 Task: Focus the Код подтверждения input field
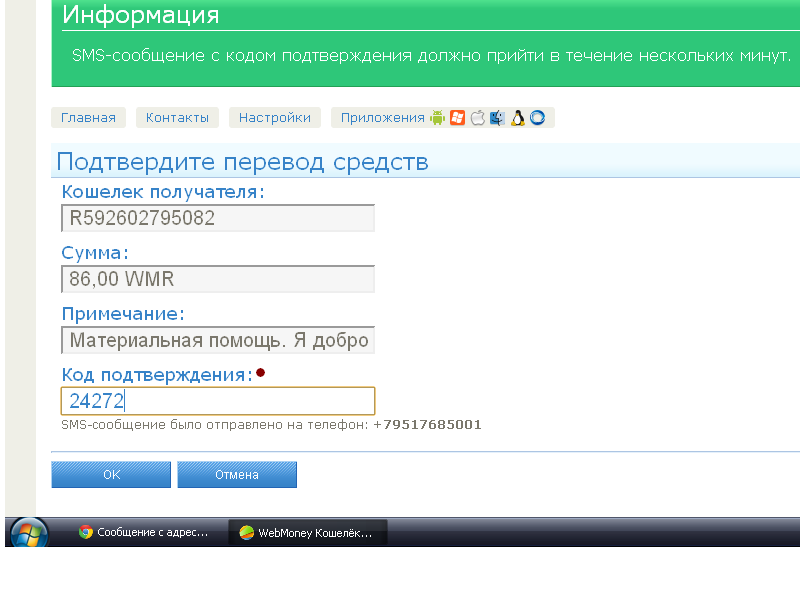218,401
